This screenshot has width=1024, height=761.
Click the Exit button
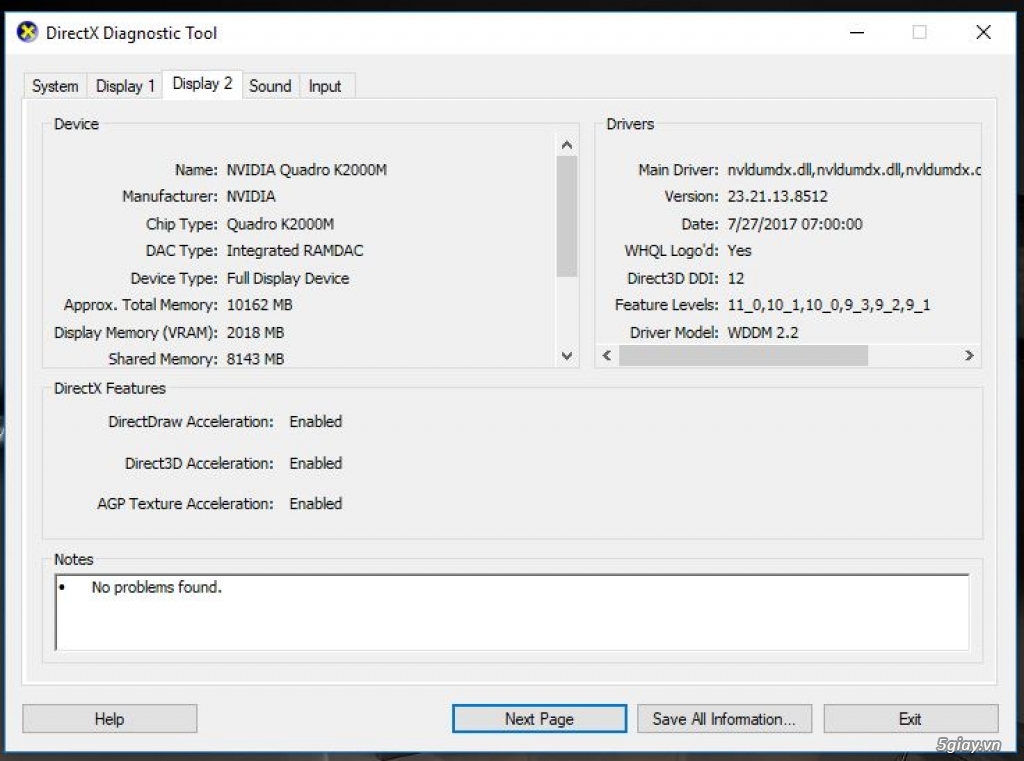pyautogui.click(x=910, y=719)
